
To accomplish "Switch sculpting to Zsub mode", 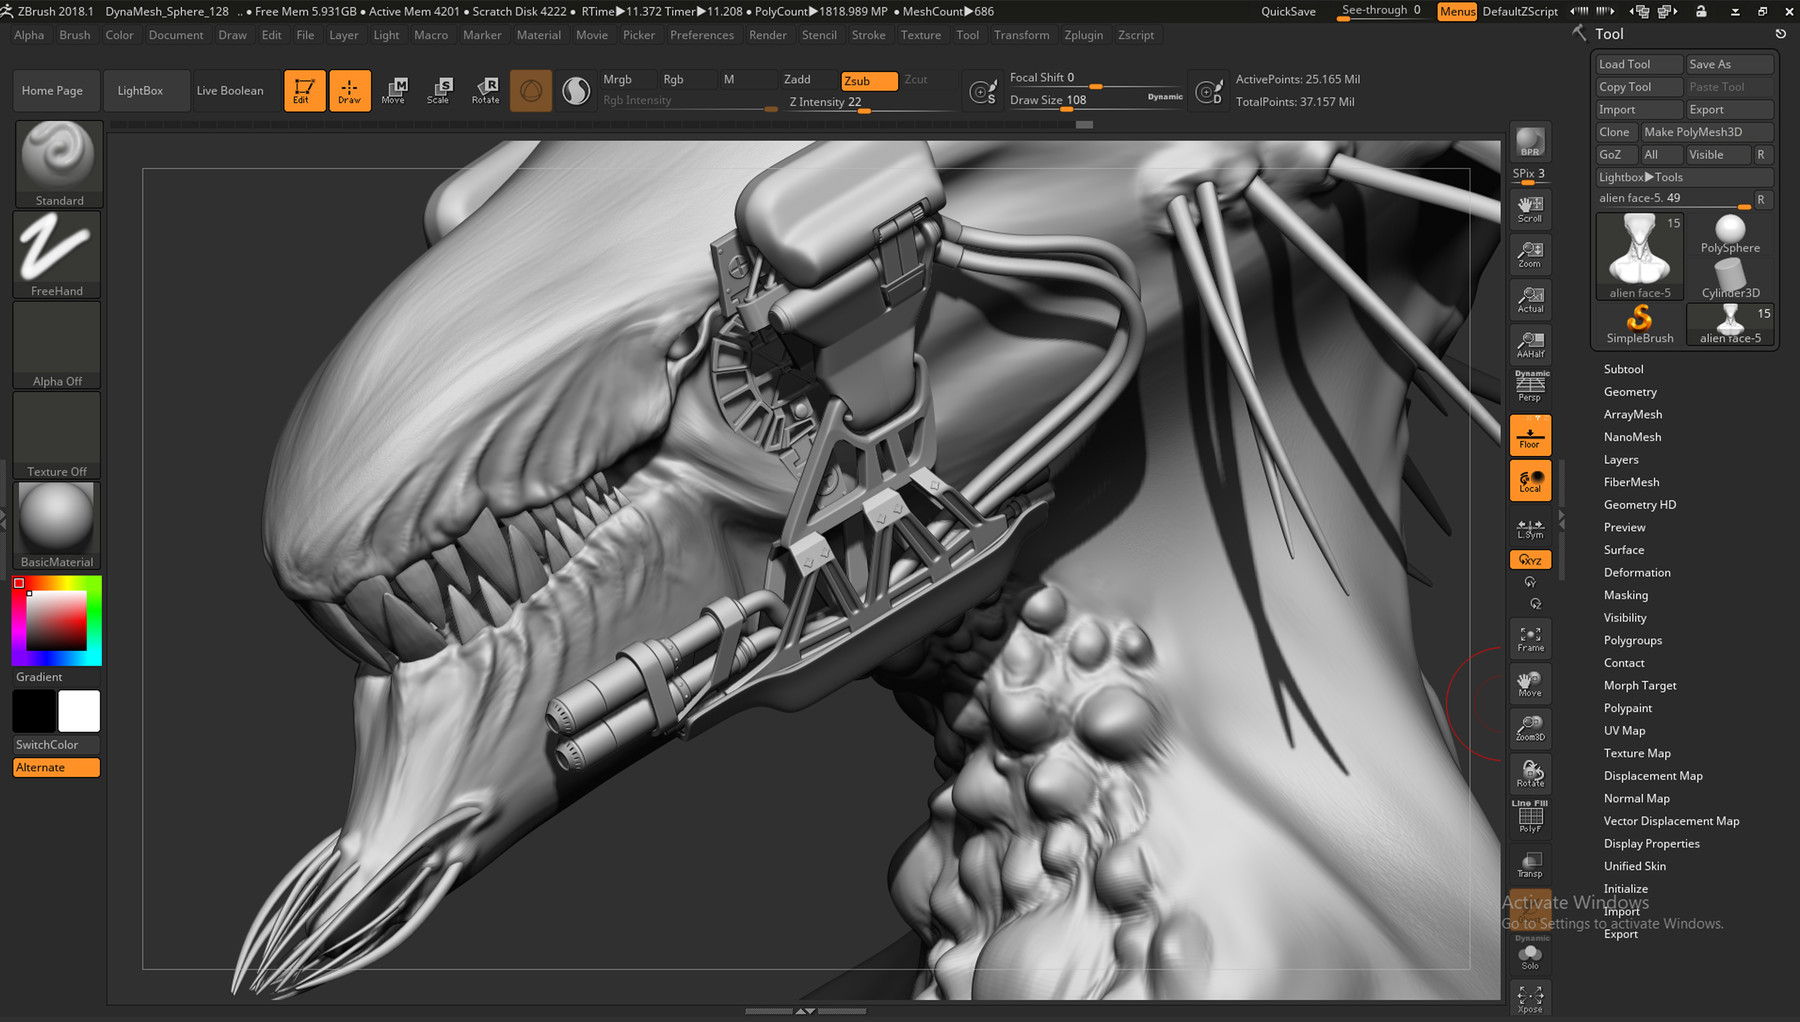I will 868,80.
